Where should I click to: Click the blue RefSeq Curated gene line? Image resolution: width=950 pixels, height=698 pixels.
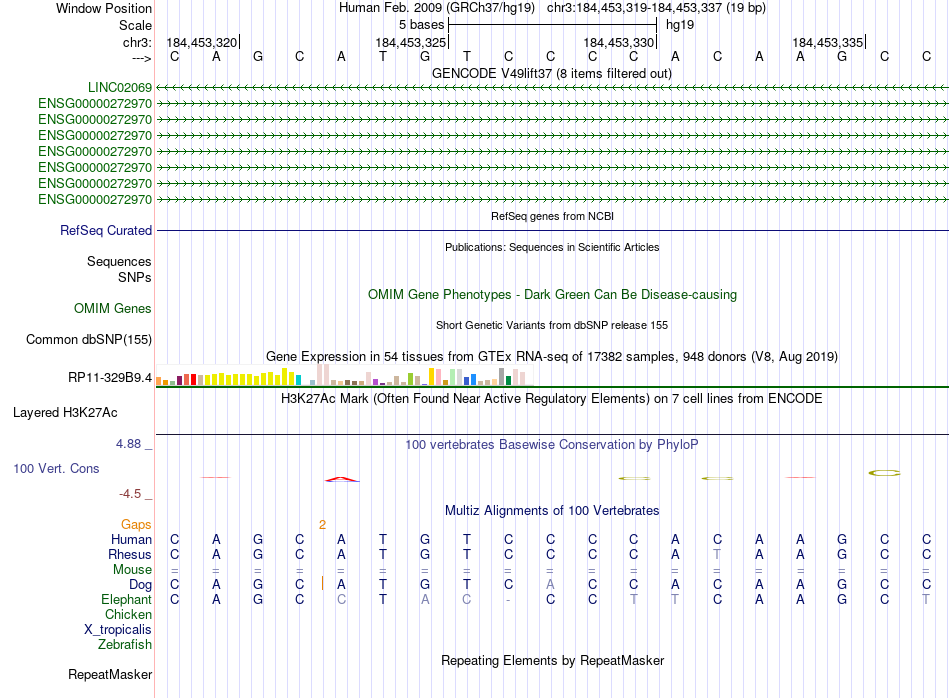552,230
